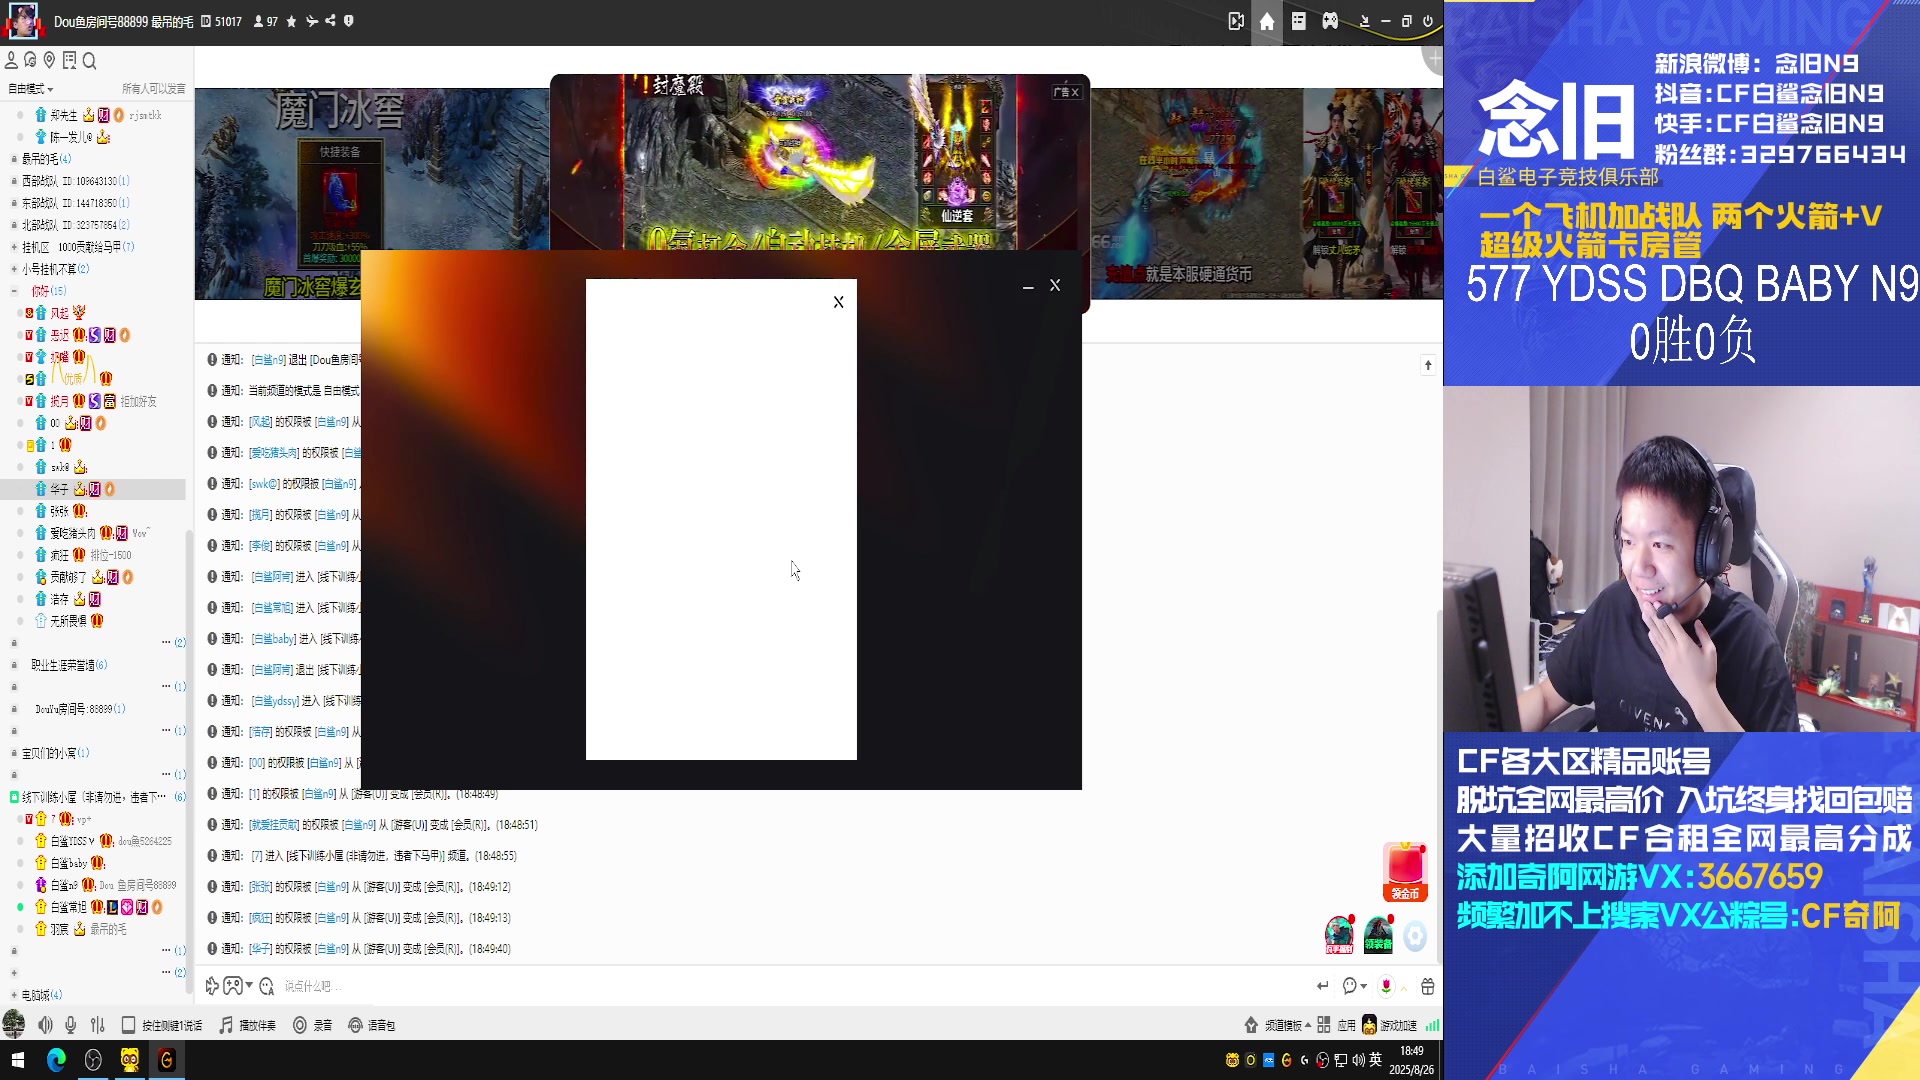This screenshot has width=1920, height=1080.
Task: Open the video playback icon in top bar
Action: (x=1236, y=21)
